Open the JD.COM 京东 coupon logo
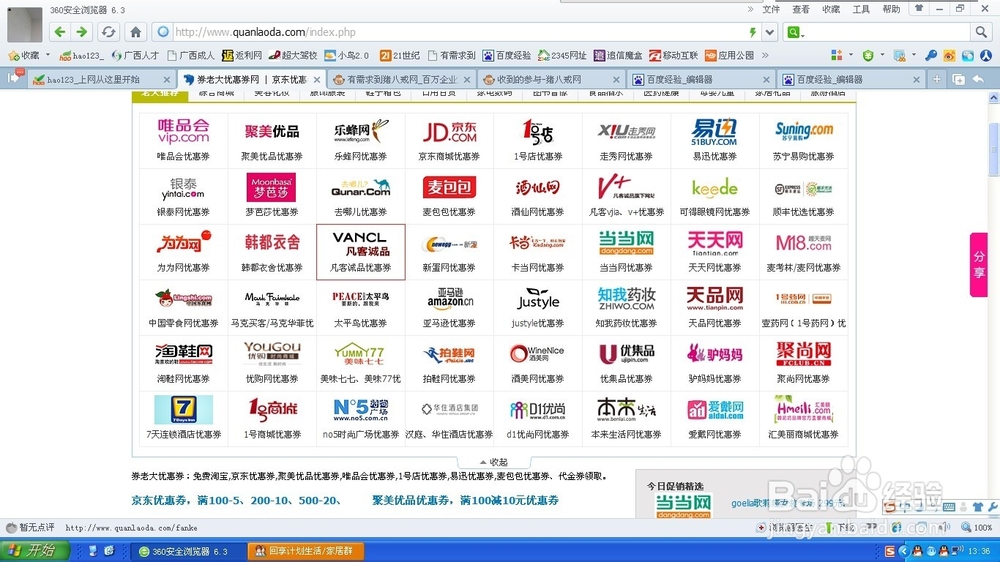This screenshot has width=1000, height=562. 450,131
